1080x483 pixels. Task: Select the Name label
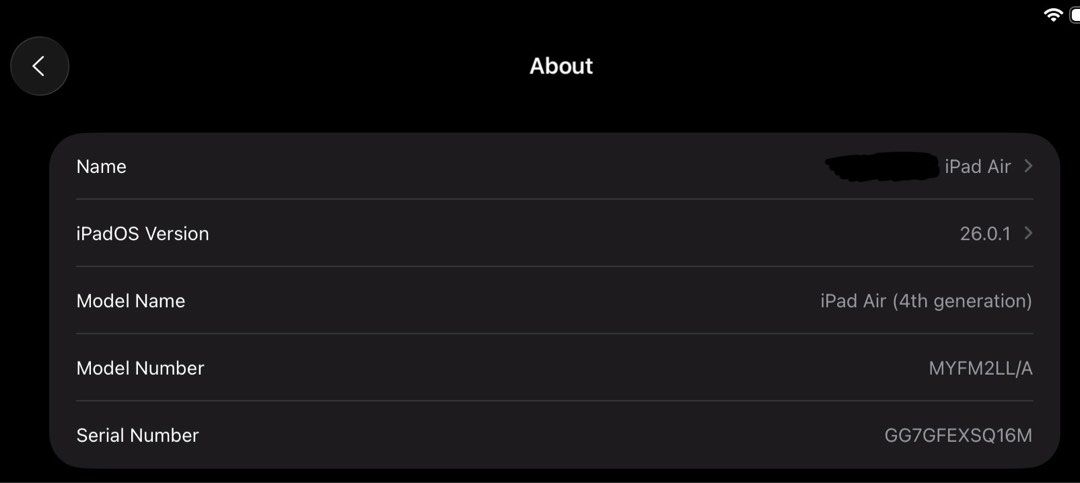(x=101, y=167)
